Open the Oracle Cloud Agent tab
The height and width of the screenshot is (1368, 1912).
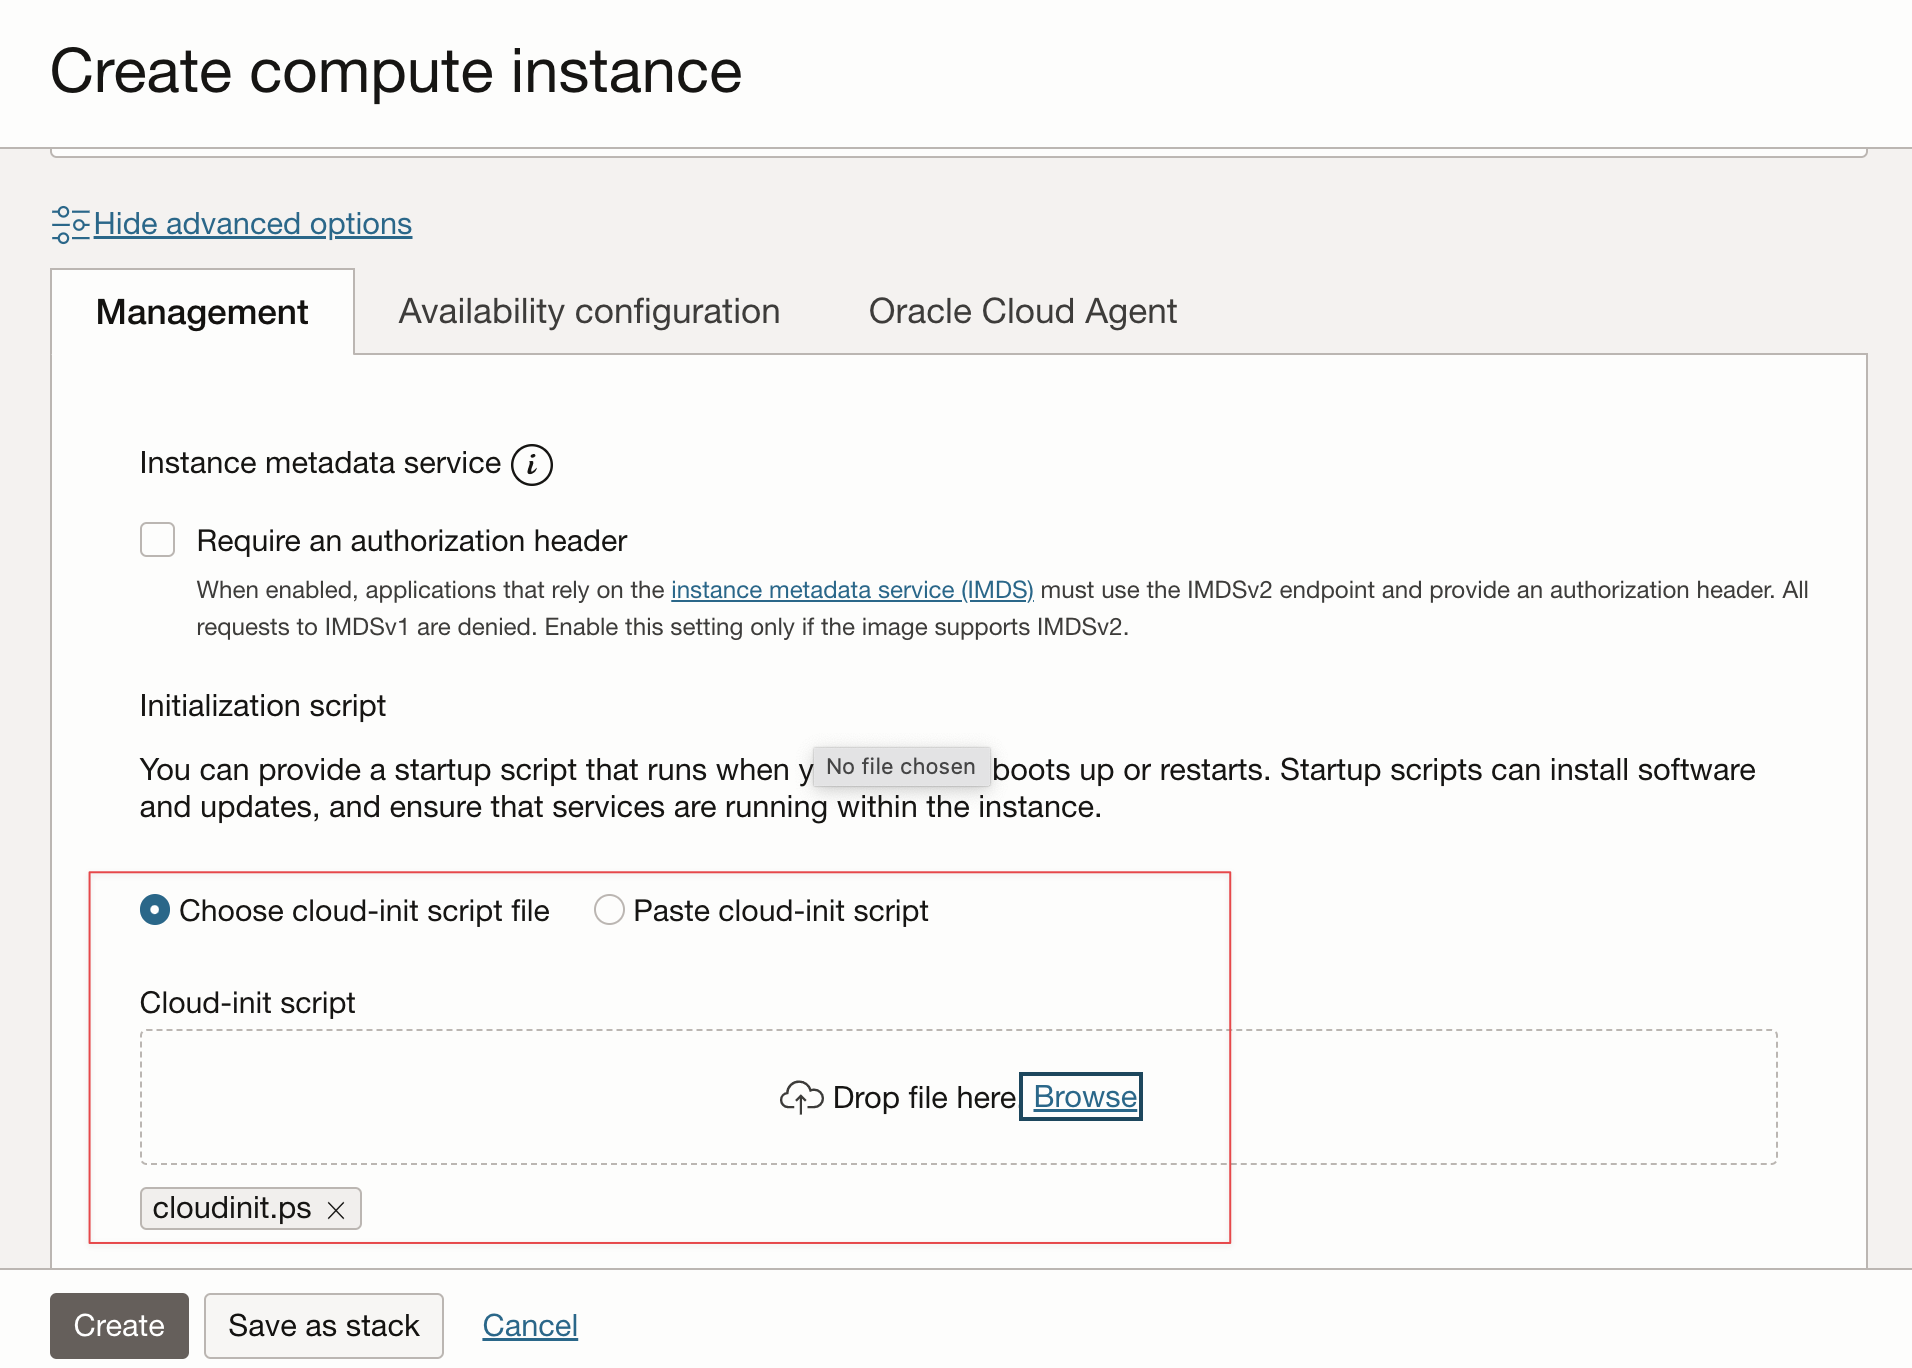click(x=1023, y=311)
